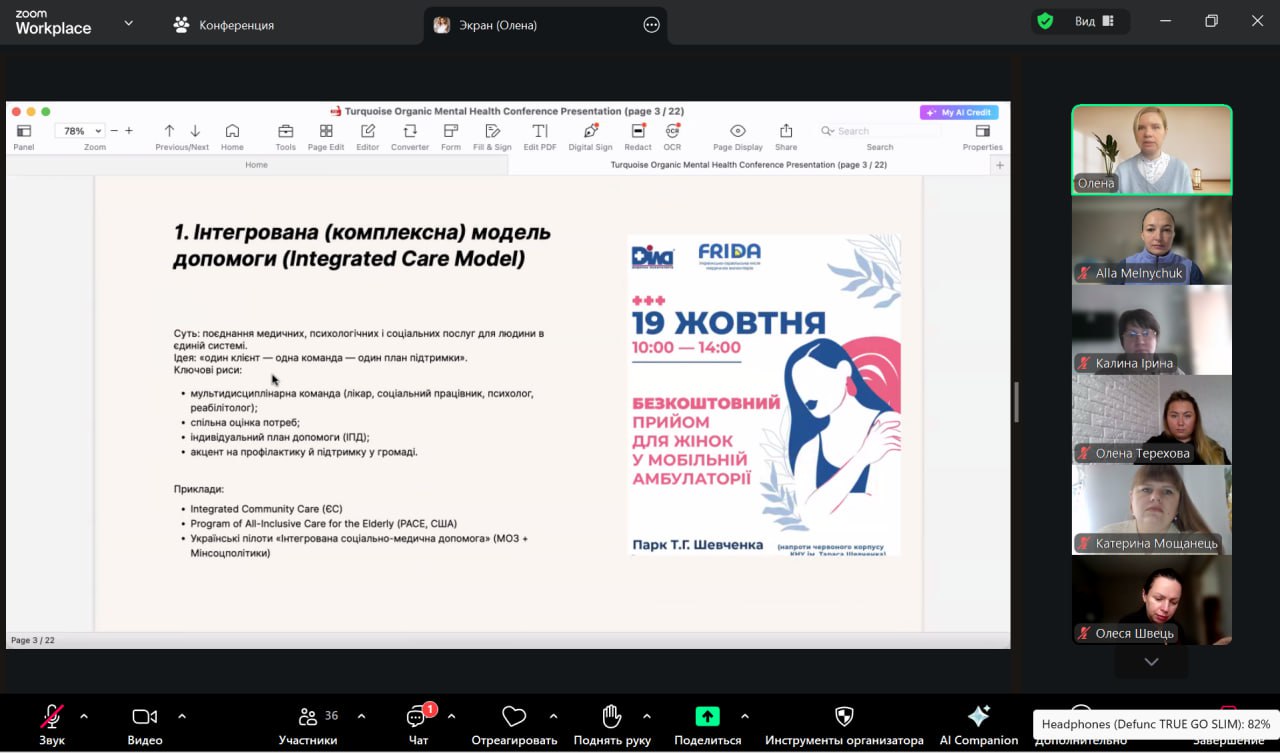Launch AI Companion sparkle icon
This screenshot has width=1280, height=753.
978,716
